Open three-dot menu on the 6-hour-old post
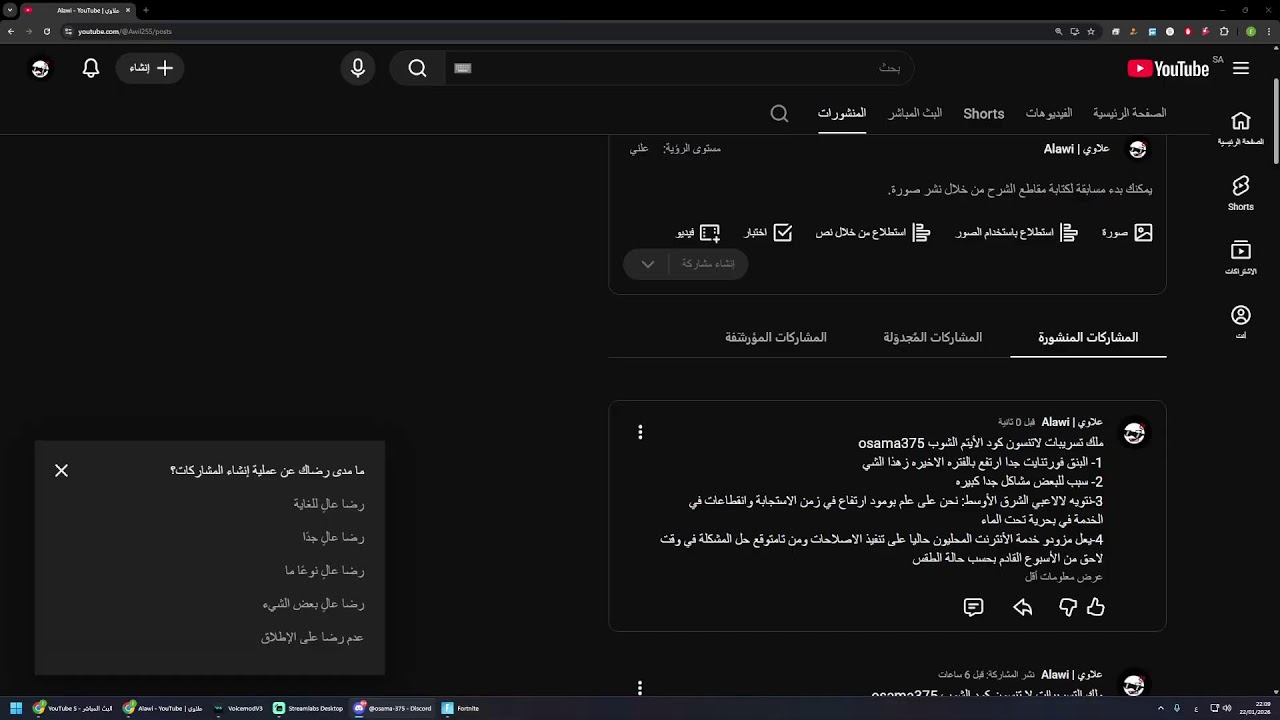This screenshot has width=1280, height=720. [x=640, y=687]
